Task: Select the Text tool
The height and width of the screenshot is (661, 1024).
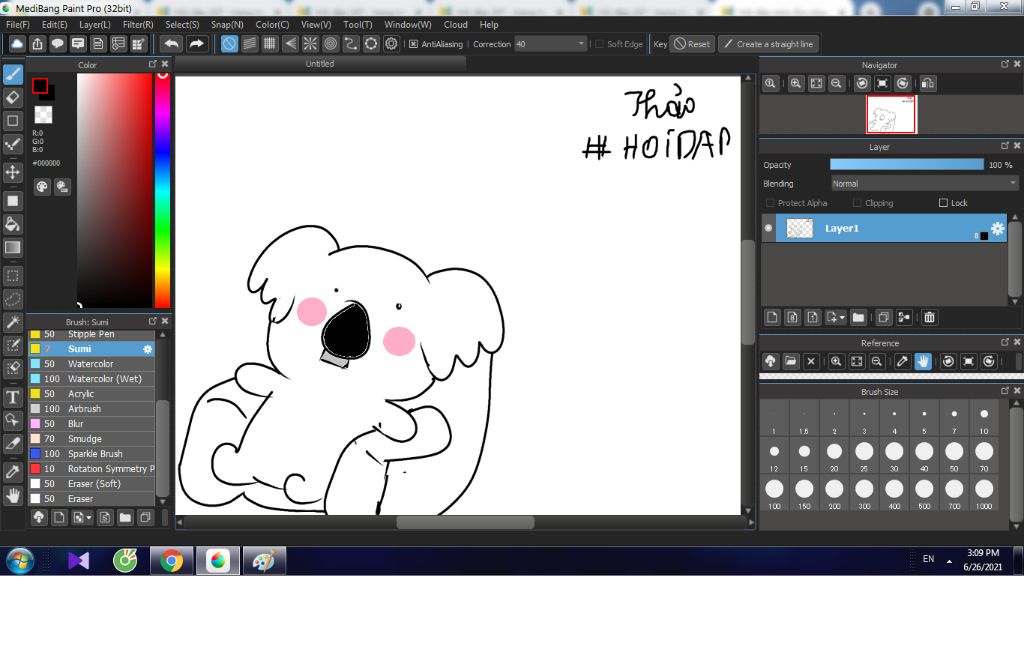Action: coord(12,397)
